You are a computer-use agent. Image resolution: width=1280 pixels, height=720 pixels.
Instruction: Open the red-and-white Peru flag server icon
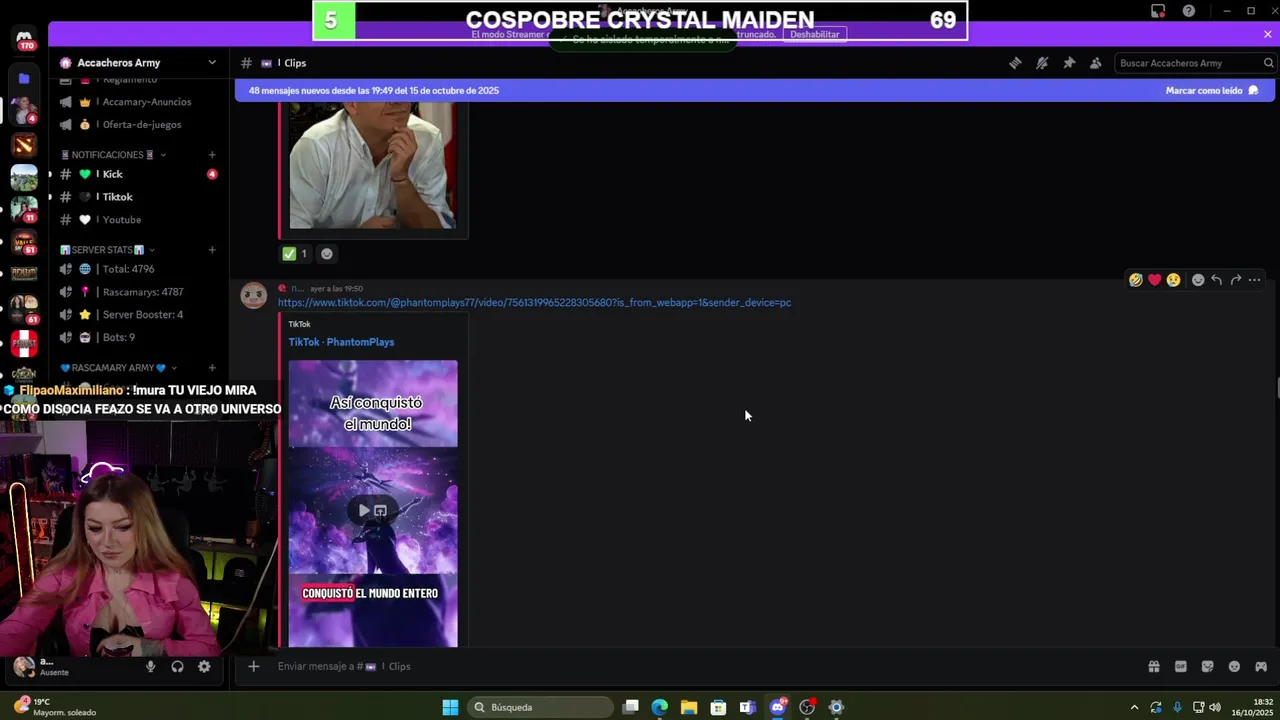(24, 343)
